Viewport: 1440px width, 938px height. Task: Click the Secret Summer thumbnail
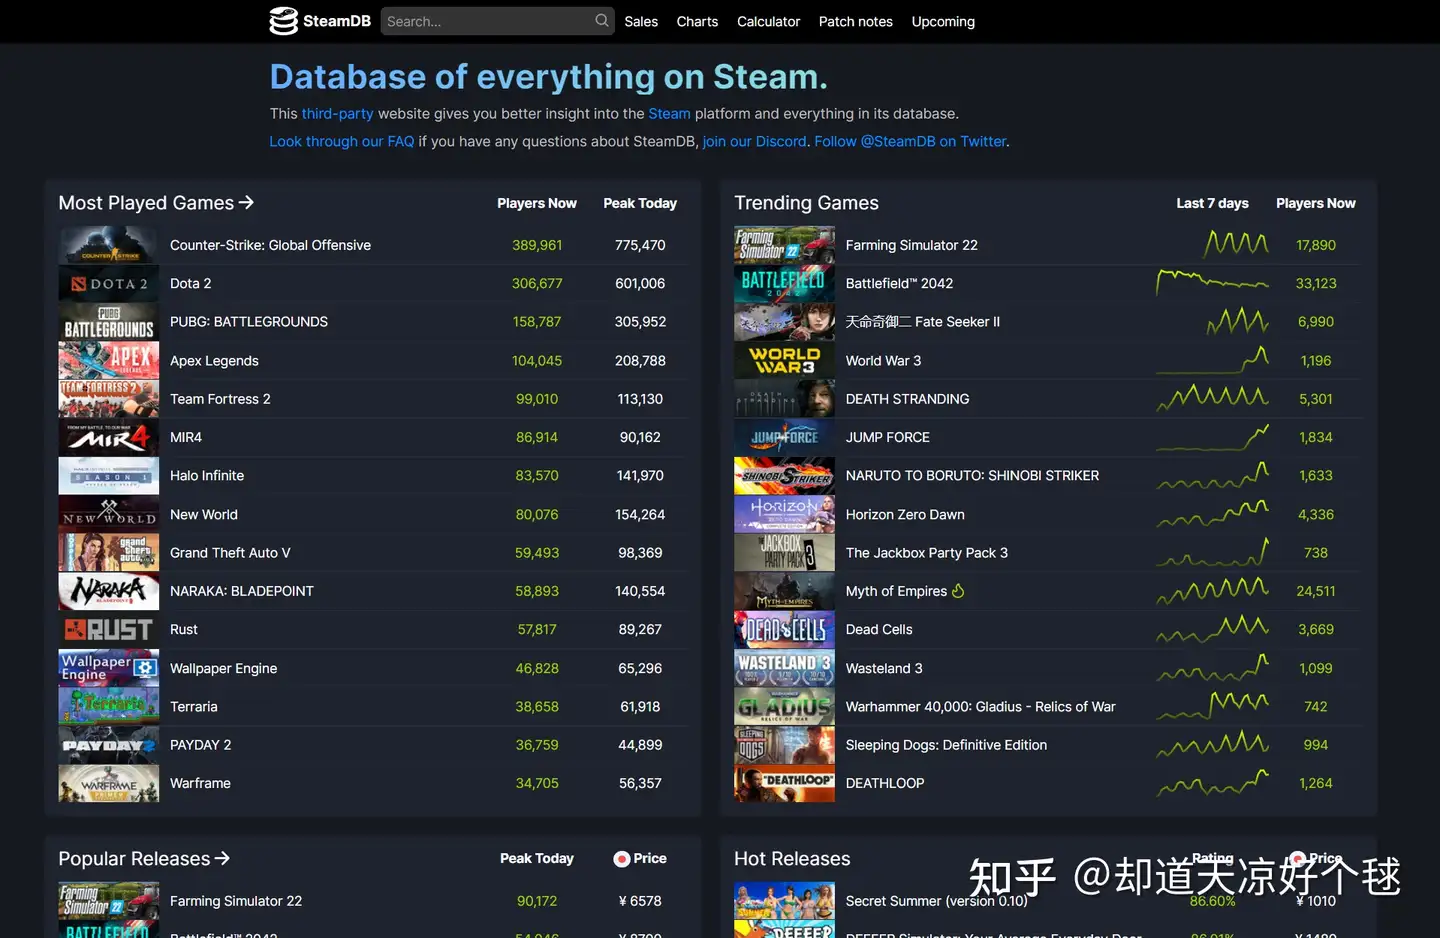click(784, 901)
